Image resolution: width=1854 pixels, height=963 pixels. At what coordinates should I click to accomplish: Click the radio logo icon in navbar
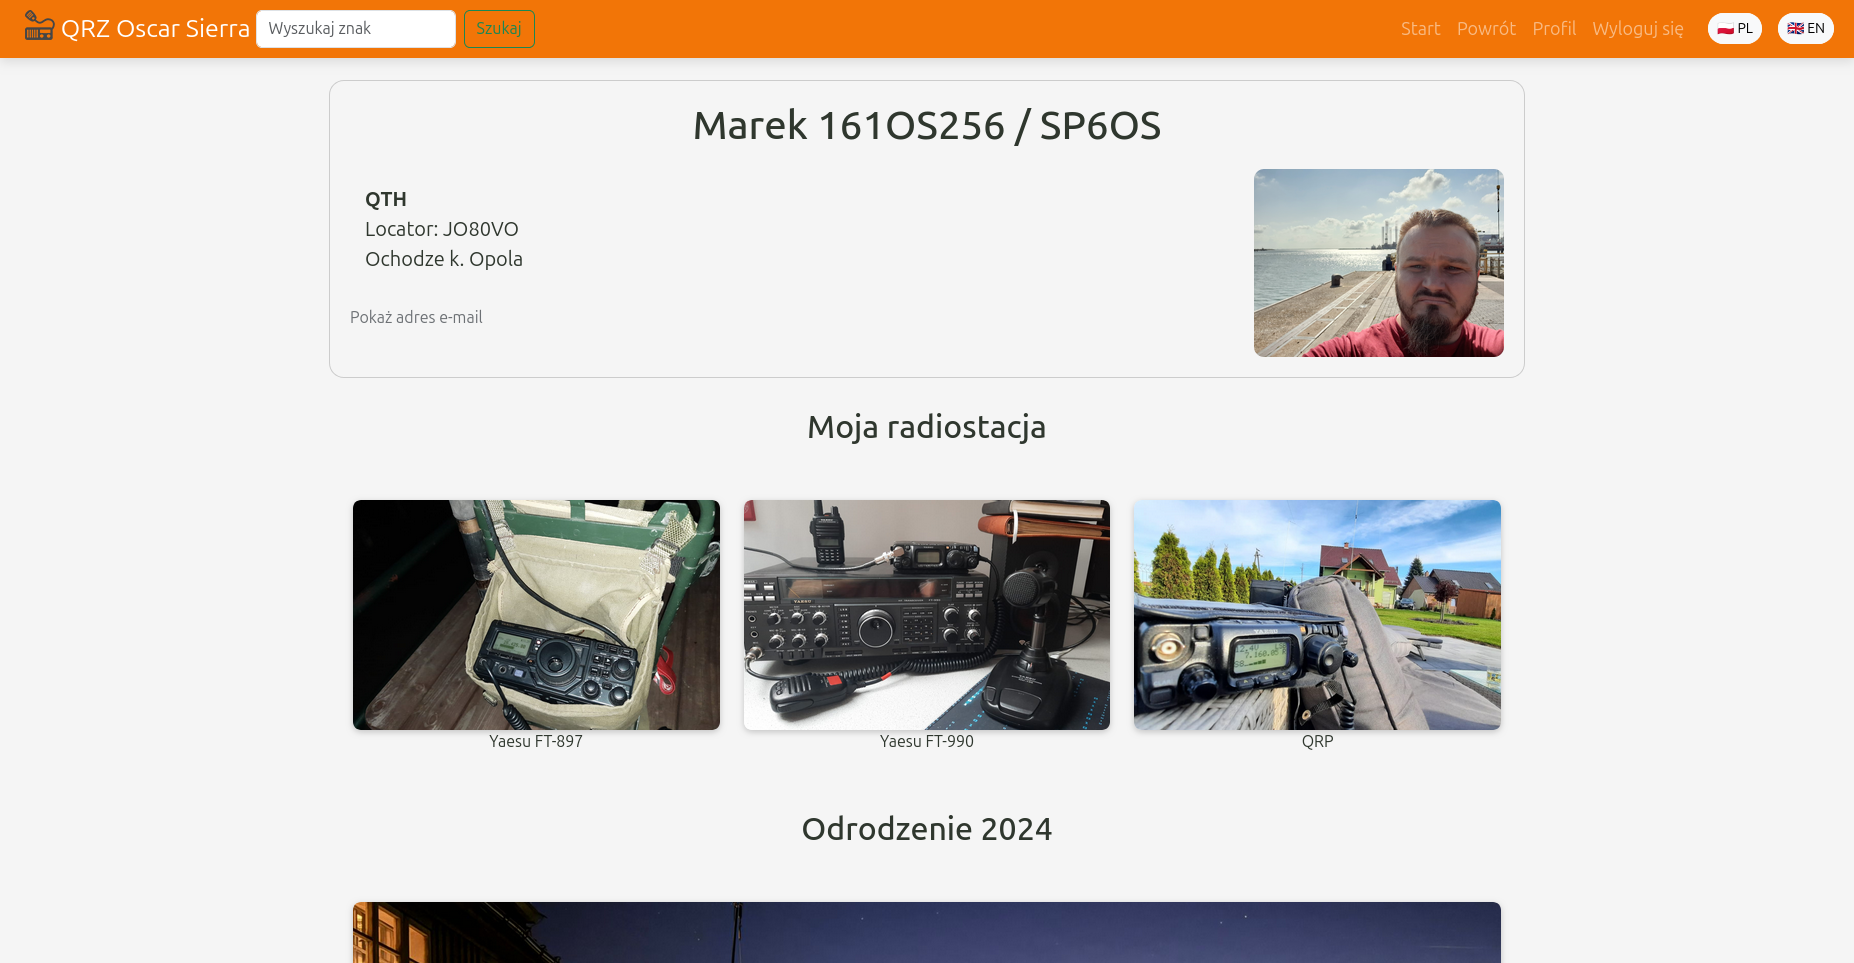click(39, 26)
